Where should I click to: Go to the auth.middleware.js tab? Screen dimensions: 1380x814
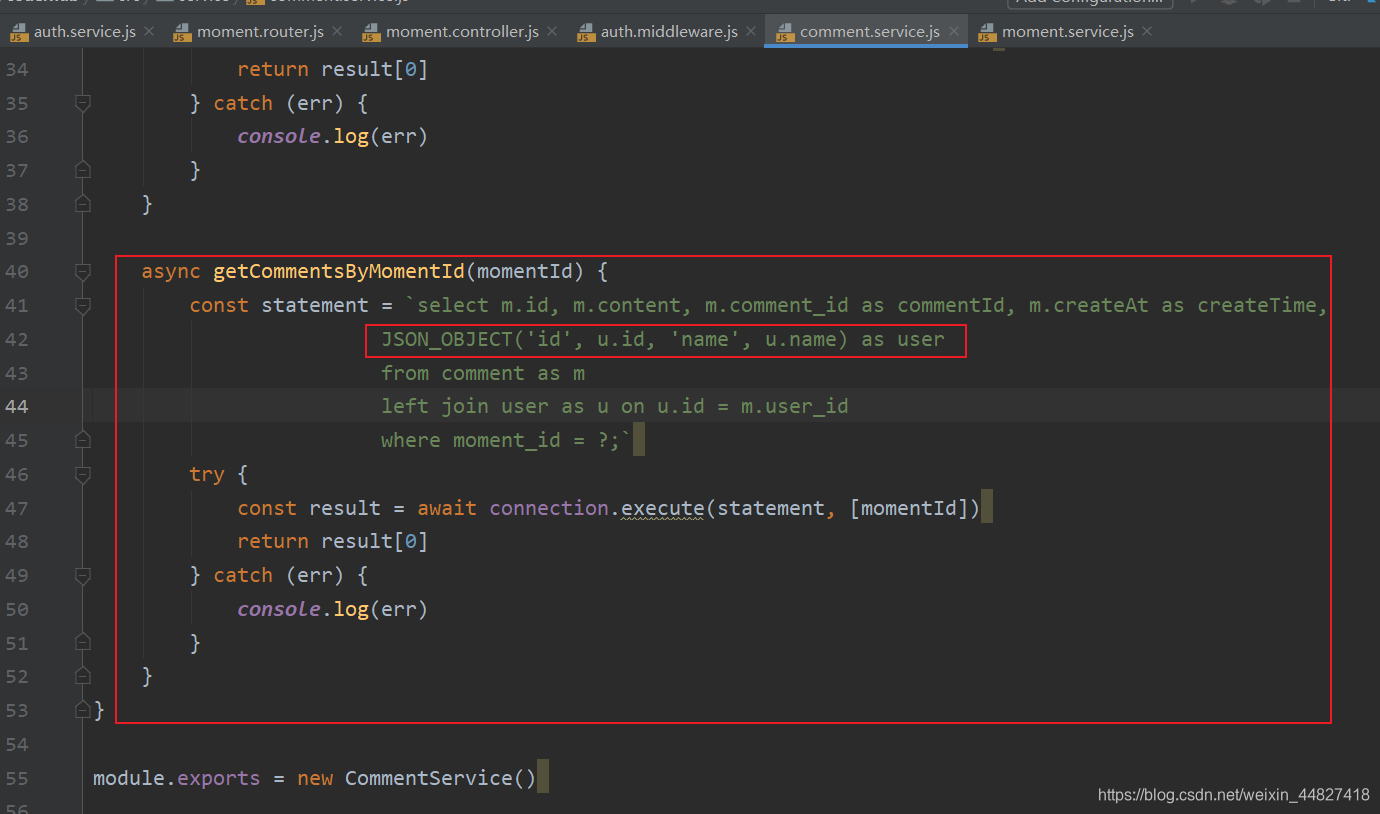point(669,32)
